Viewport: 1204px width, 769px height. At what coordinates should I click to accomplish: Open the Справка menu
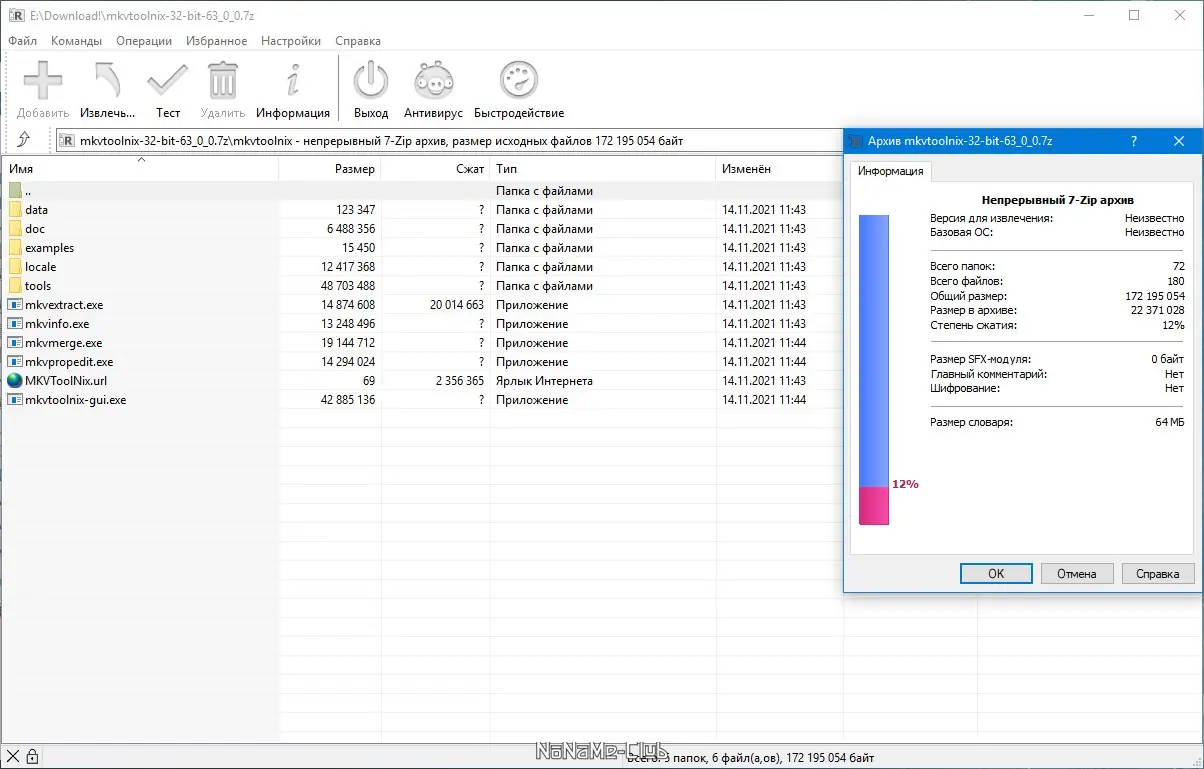(x=358, y=41)
